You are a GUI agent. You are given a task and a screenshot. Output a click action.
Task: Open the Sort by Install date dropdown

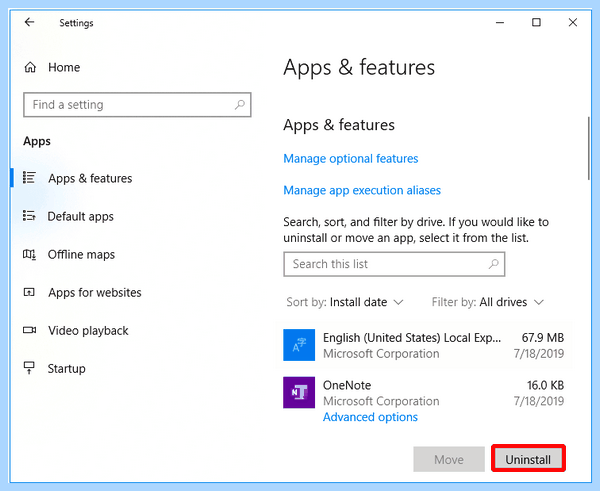[x=345, y=302]
